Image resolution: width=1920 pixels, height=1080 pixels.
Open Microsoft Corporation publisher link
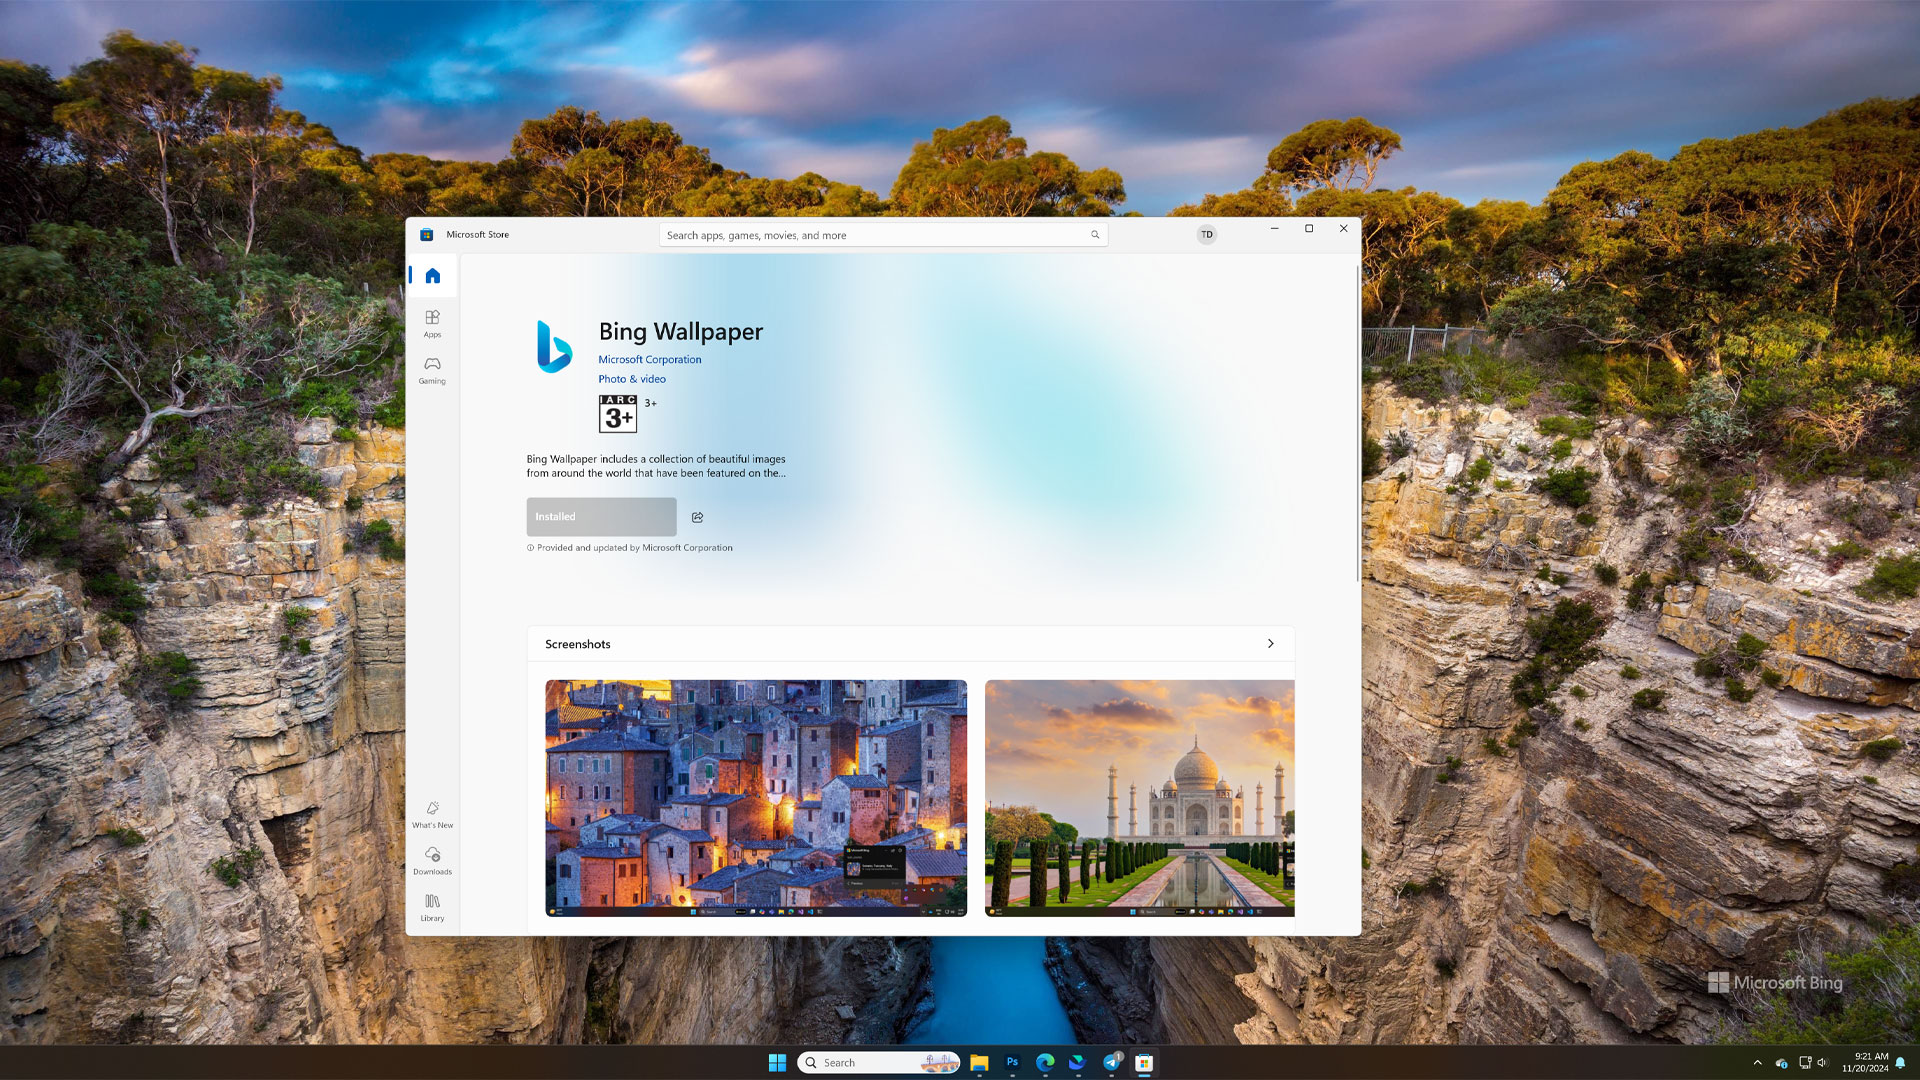point(649,360)
